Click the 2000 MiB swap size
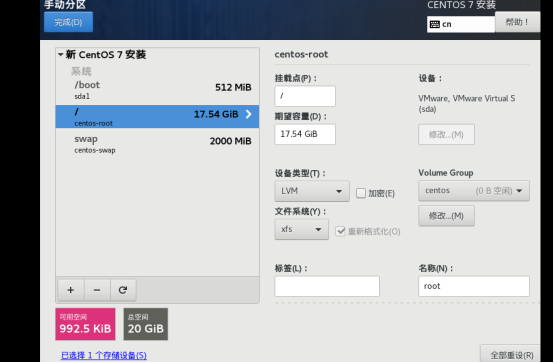554x363 pixels. 230,141
